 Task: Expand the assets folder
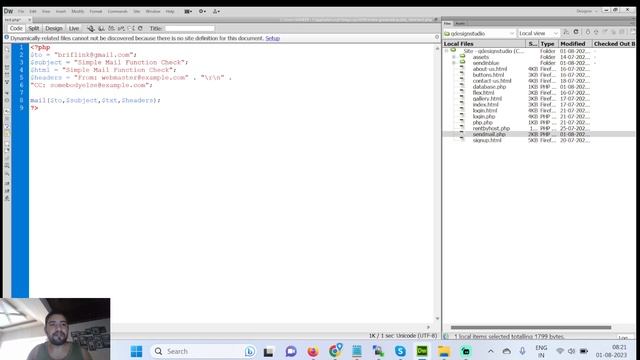(453, 57)
